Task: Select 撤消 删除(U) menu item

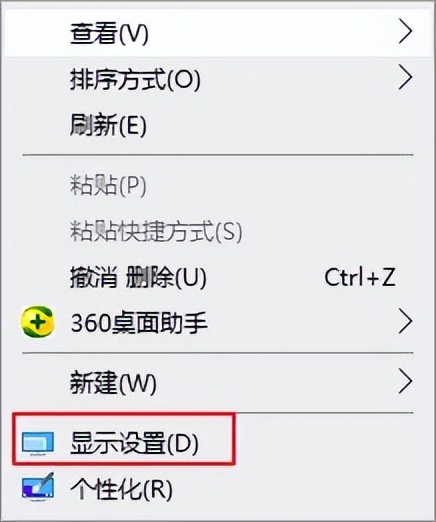Action: (x=218, y=277)
